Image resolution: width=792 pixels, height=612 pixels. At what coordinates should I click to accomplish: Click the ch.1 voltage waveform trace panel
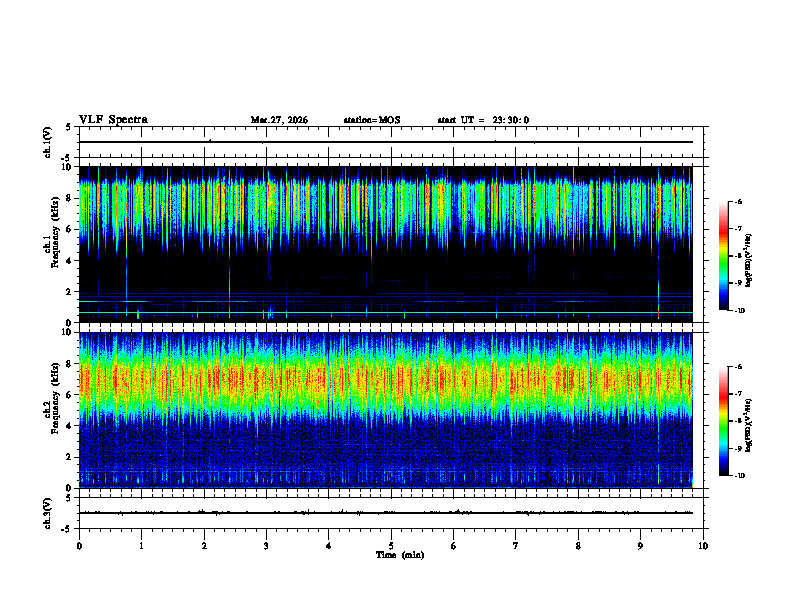391,142
